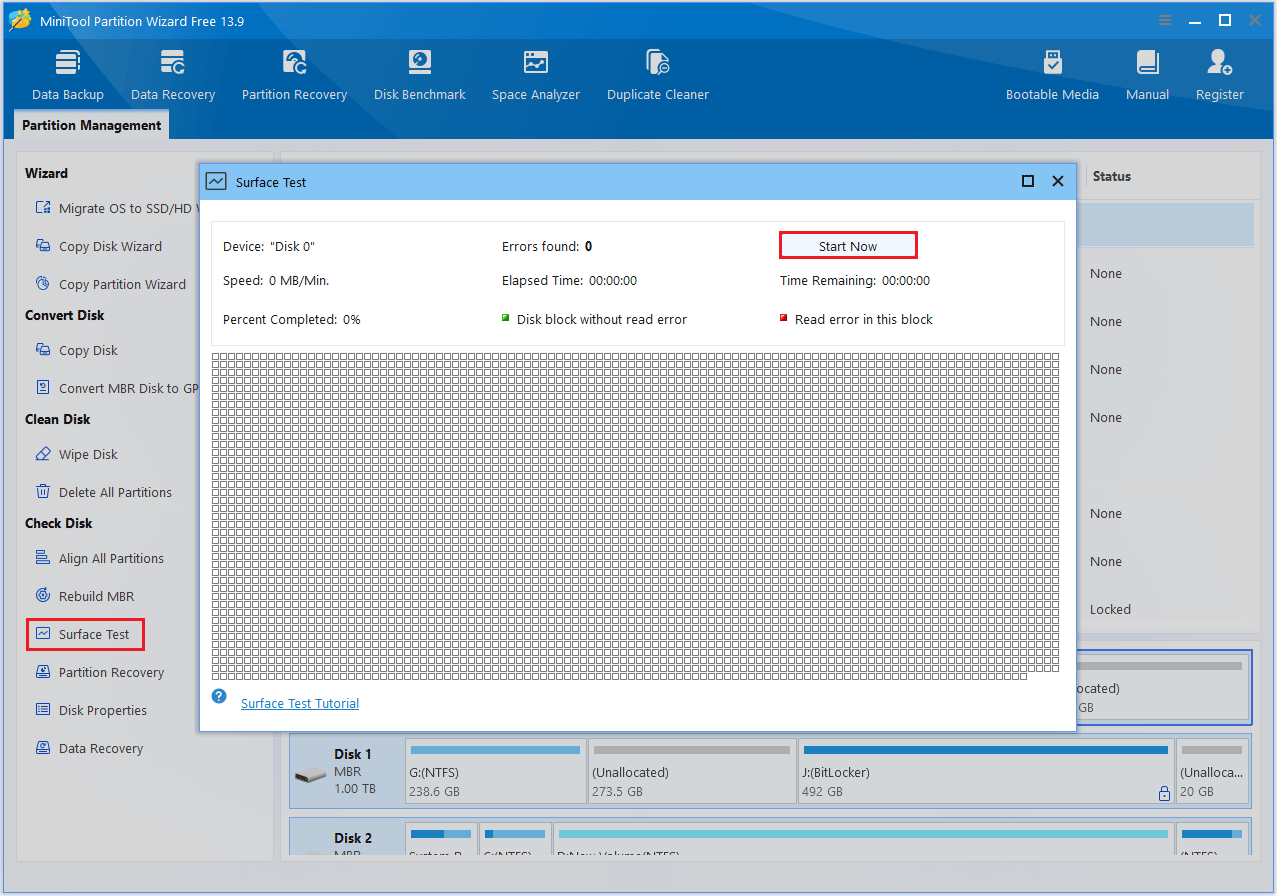
Task: Open Partition Recovery in sidebar
Action: click(x=99, y=672)
